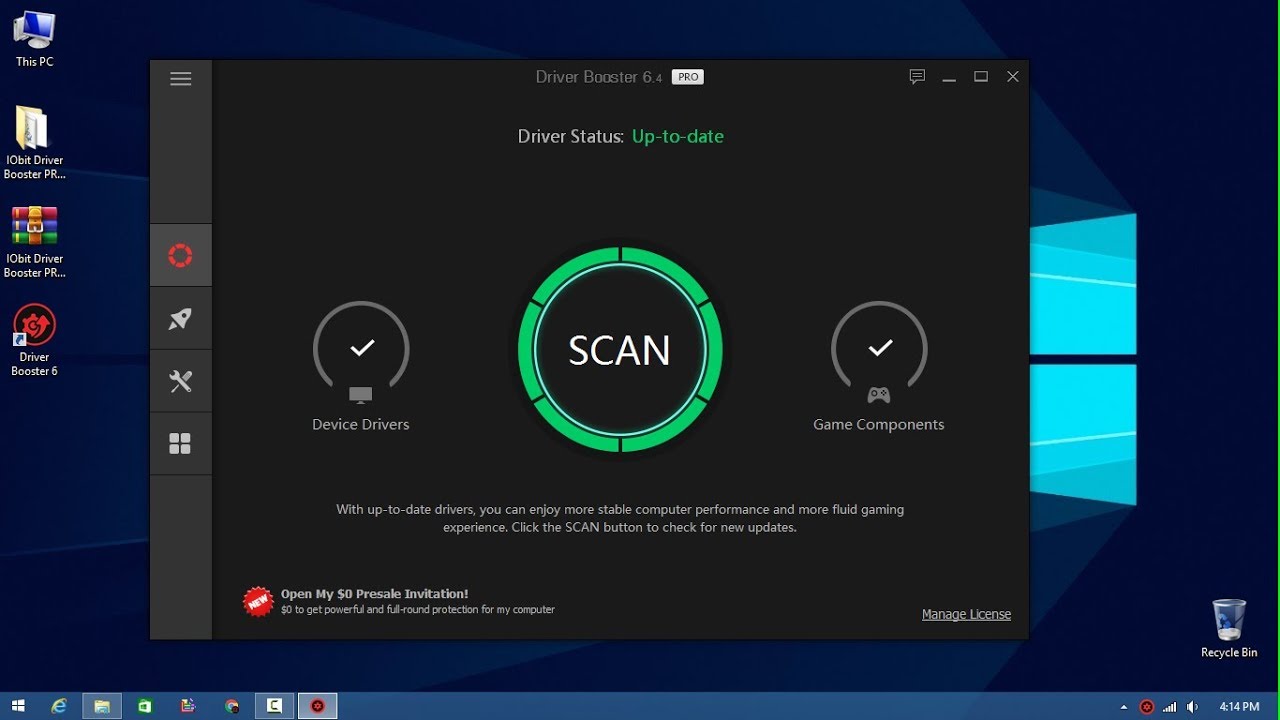Select the Recycle Bin desktop icon

pyautogui.click(x=1229, y=628)
